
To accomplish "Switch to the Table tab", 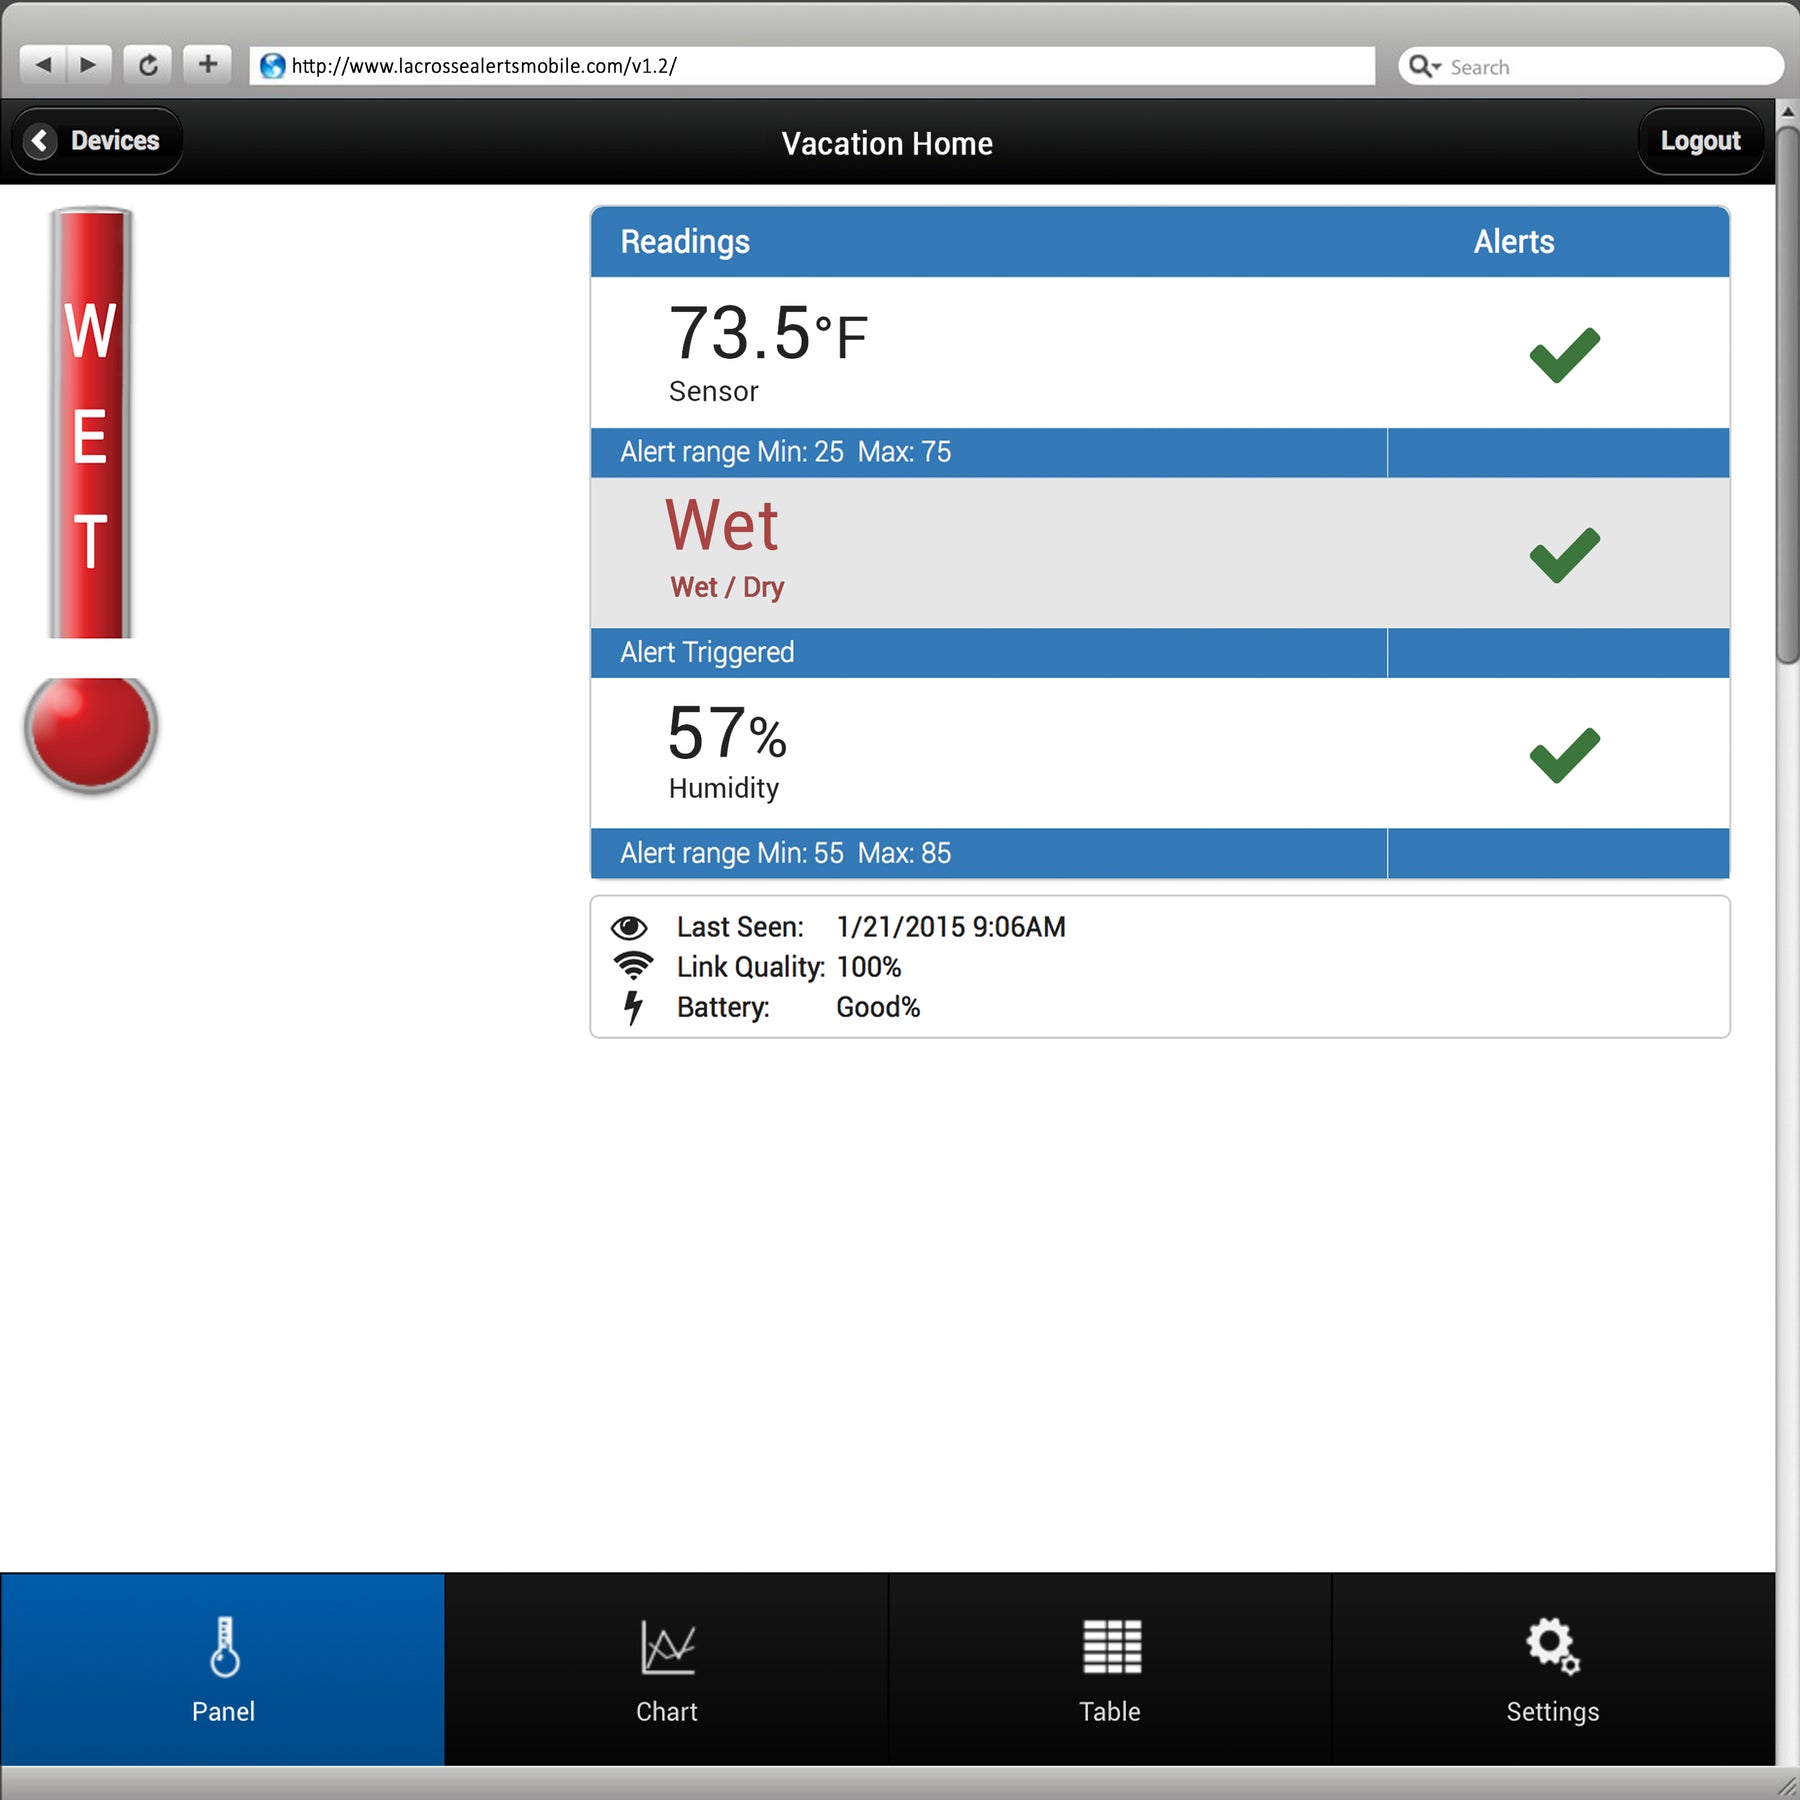I will point(1110,1669).
